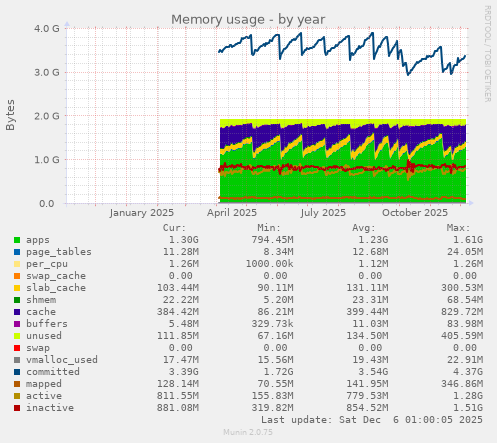Click the 'April 2025' axis label
The height and width of the screenshot is (443, 497).
(x=232, y=213)
